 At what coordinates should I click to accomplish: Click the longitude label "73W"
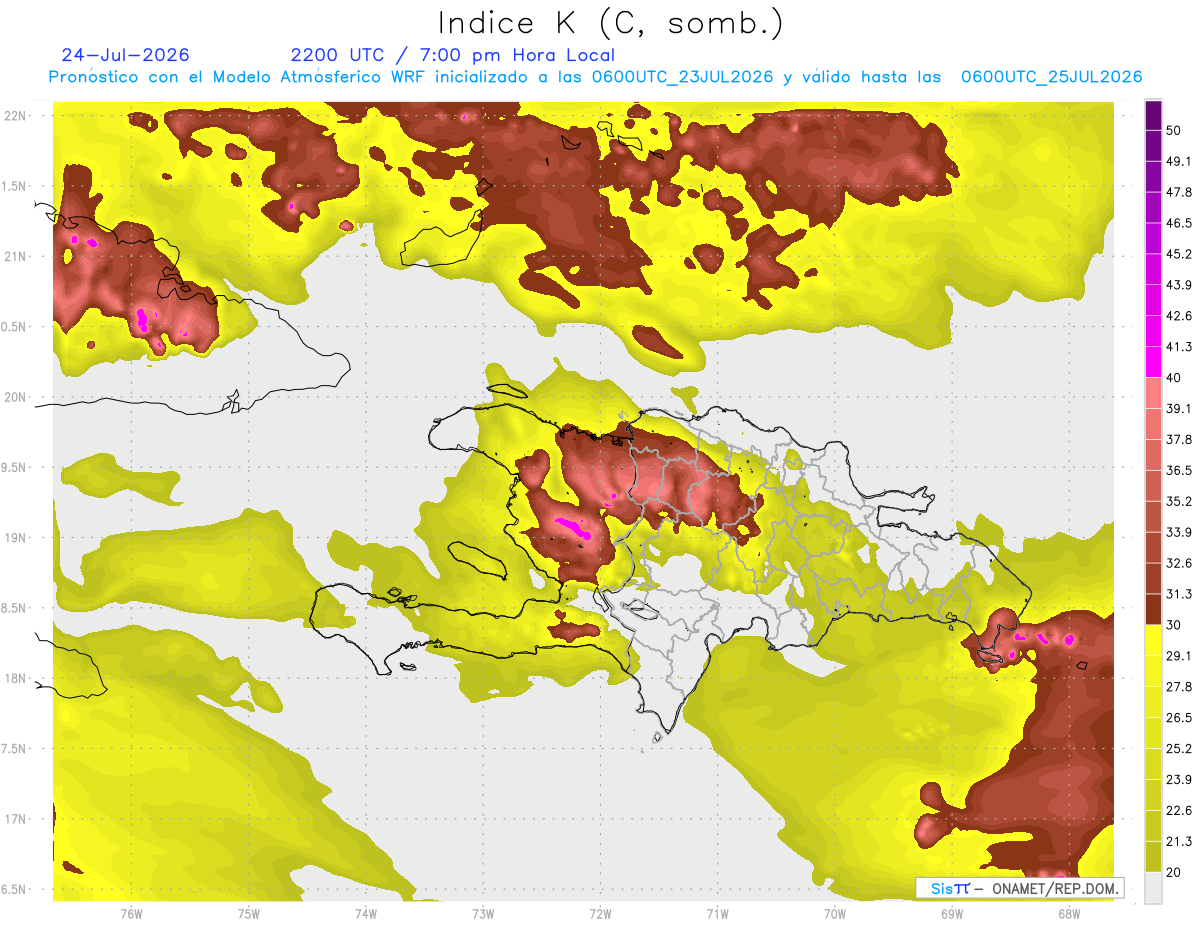pos(483,914)
